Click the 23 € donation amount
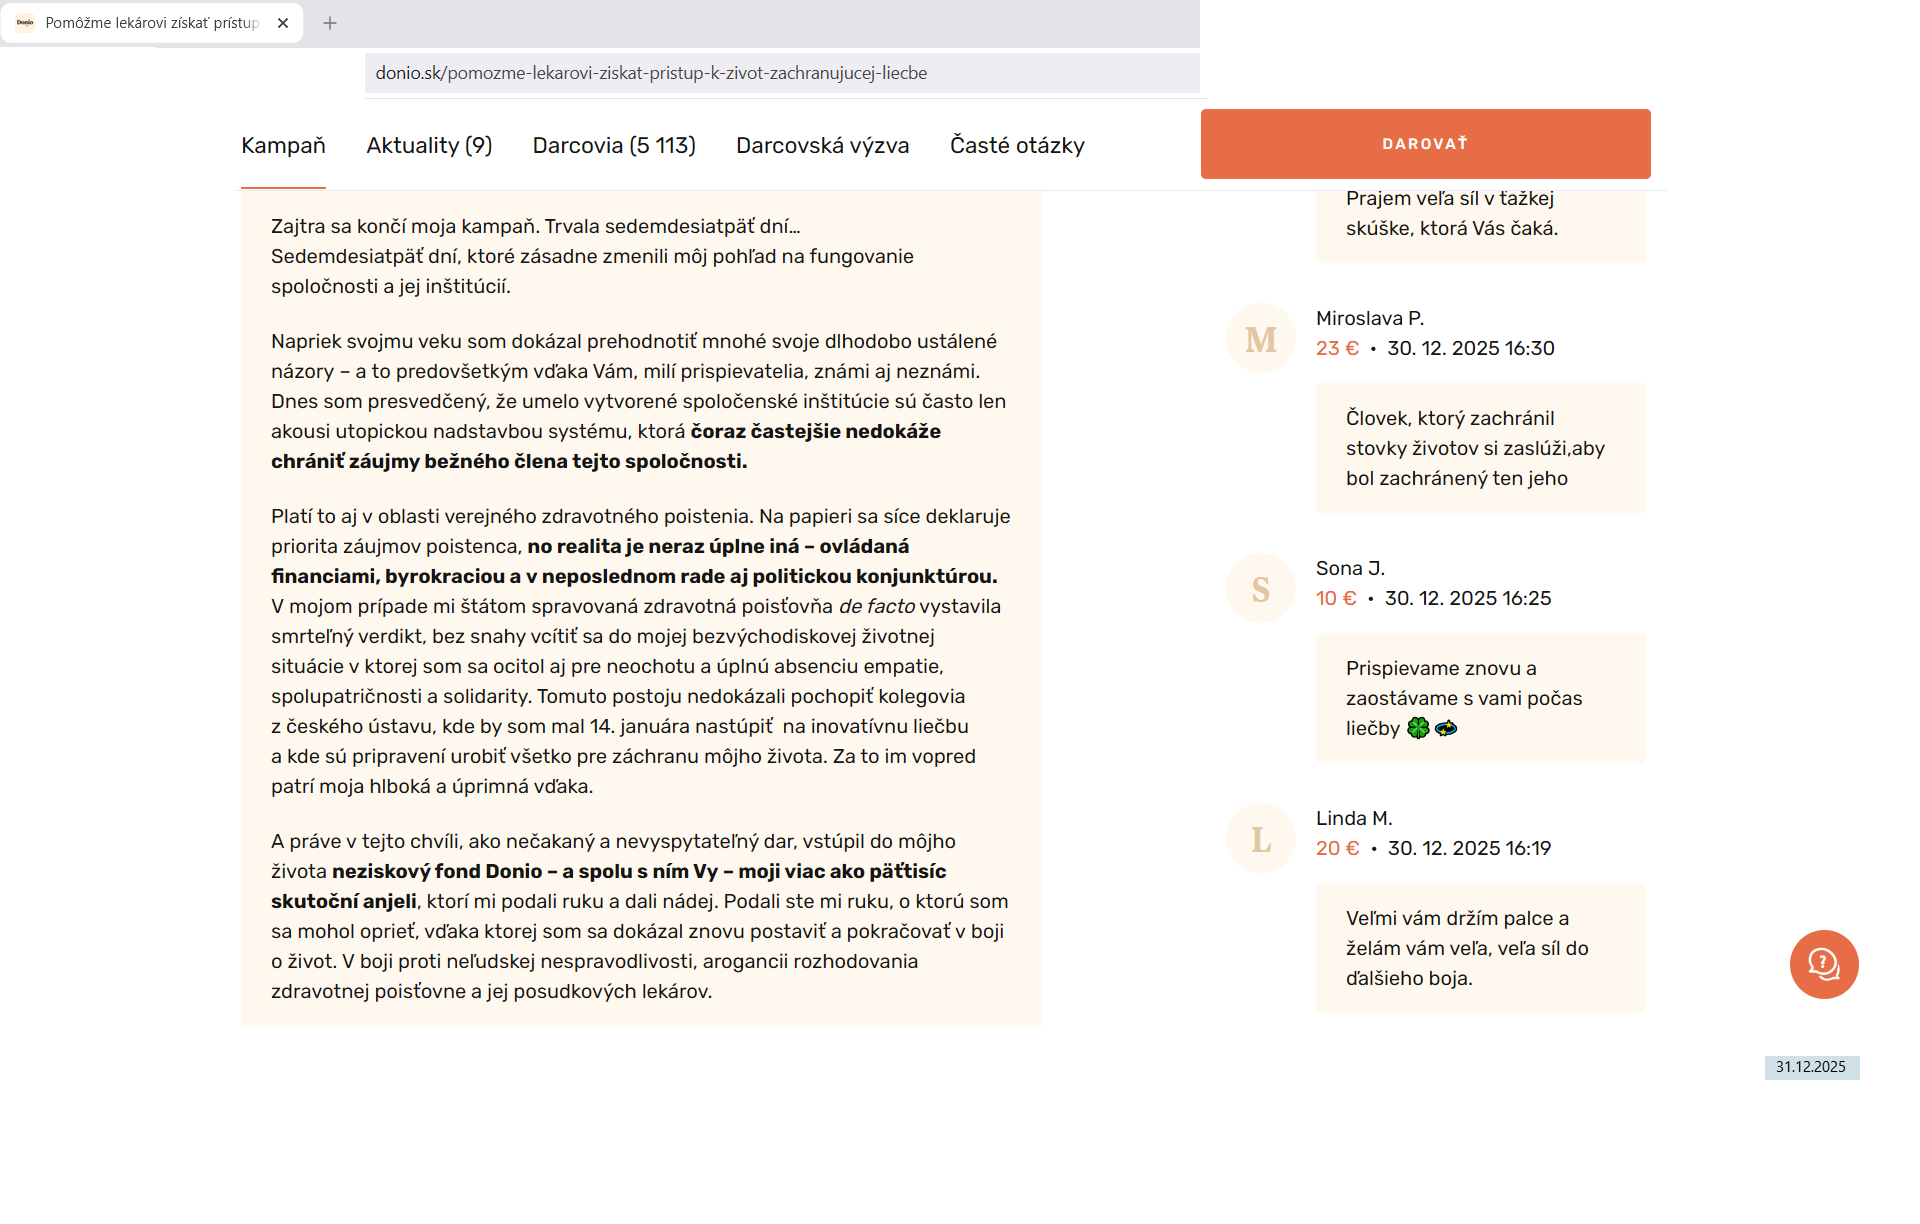 point(1337,348)
